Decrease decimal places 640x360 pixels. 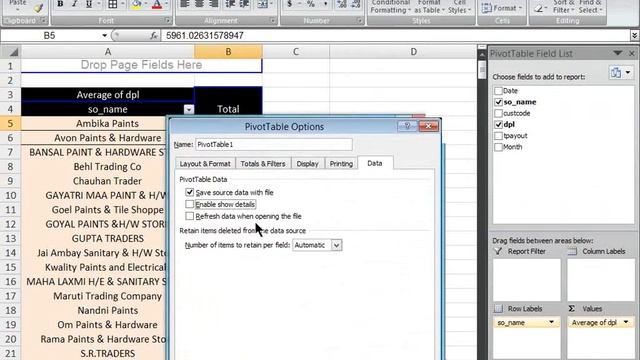[x=356, y=4]
